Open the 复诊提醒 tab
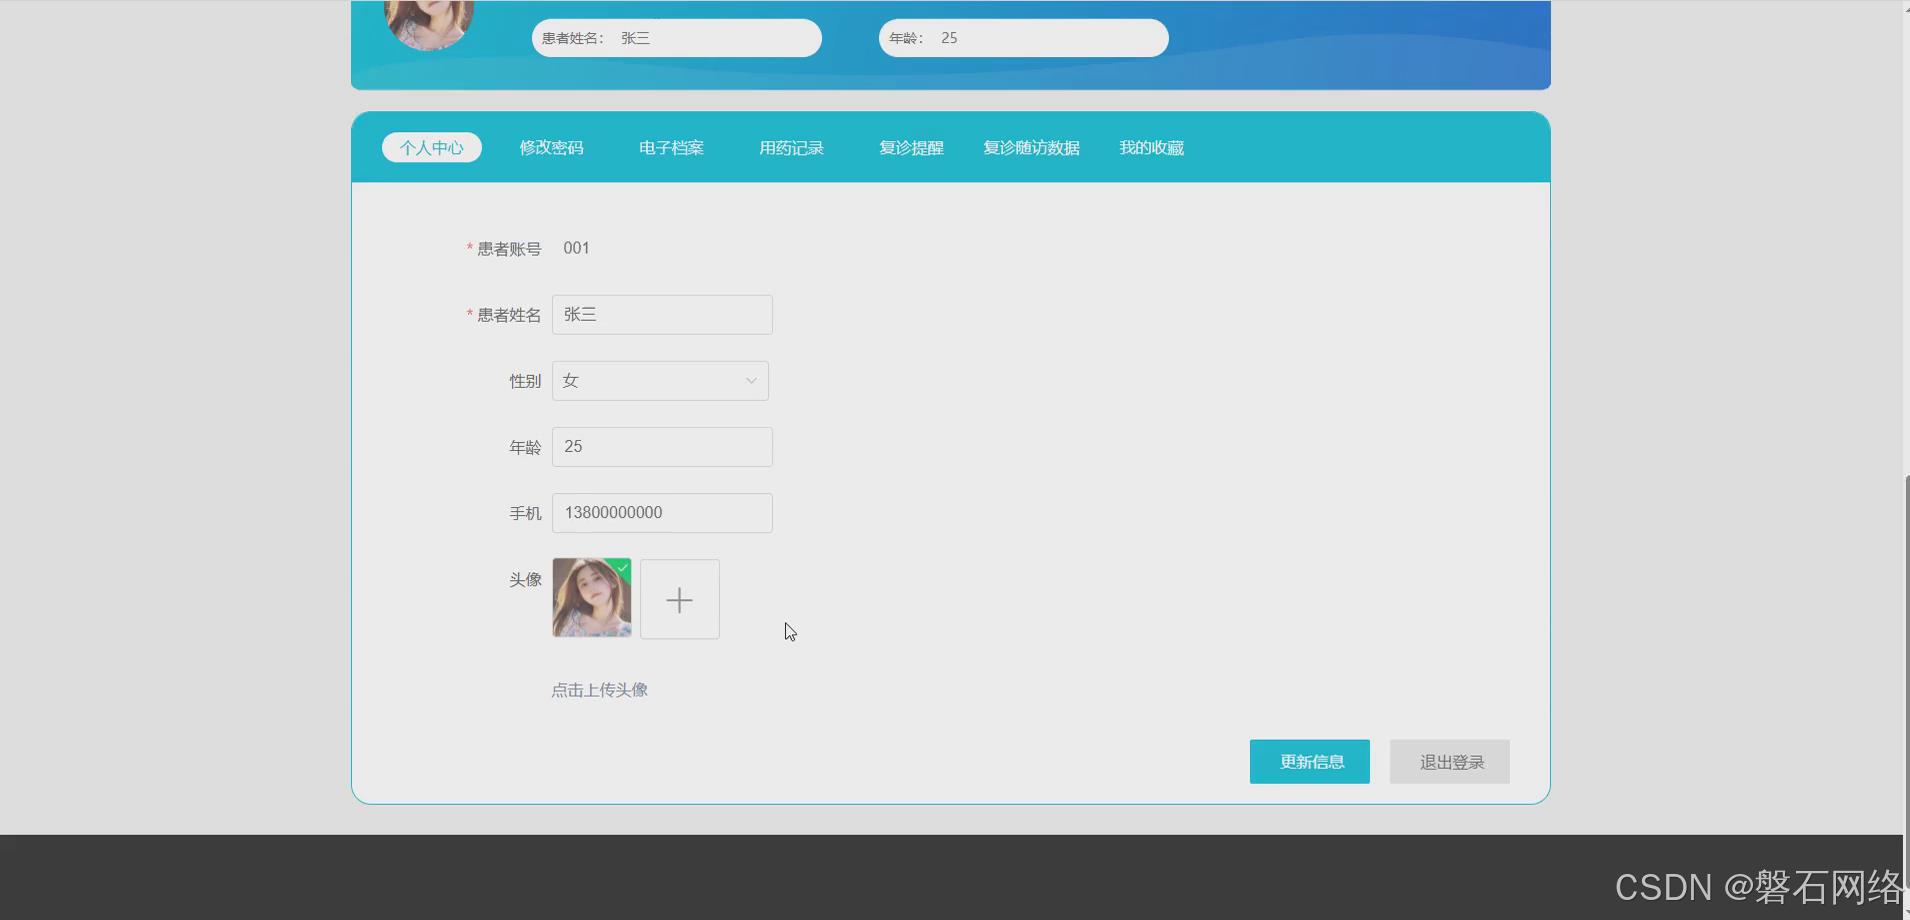This screenshot has height=920, width=1910. 911,147
